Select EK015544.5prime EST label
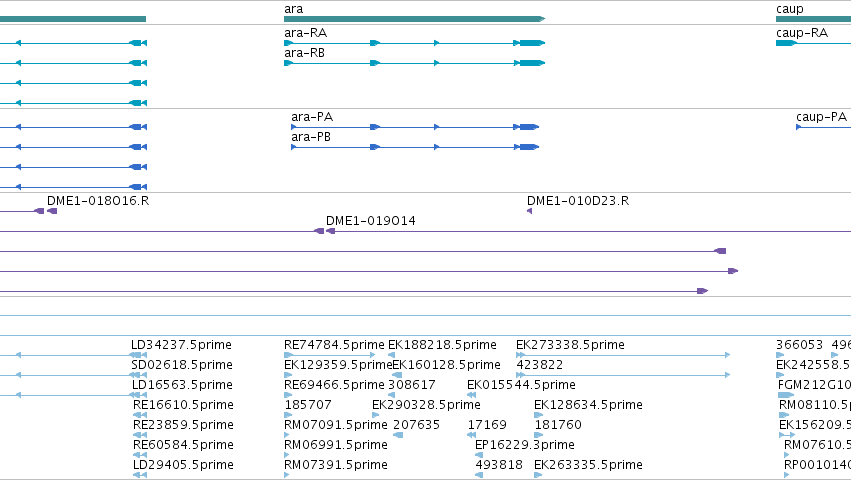This screenshot has height=480, width=851. [522, 385]
